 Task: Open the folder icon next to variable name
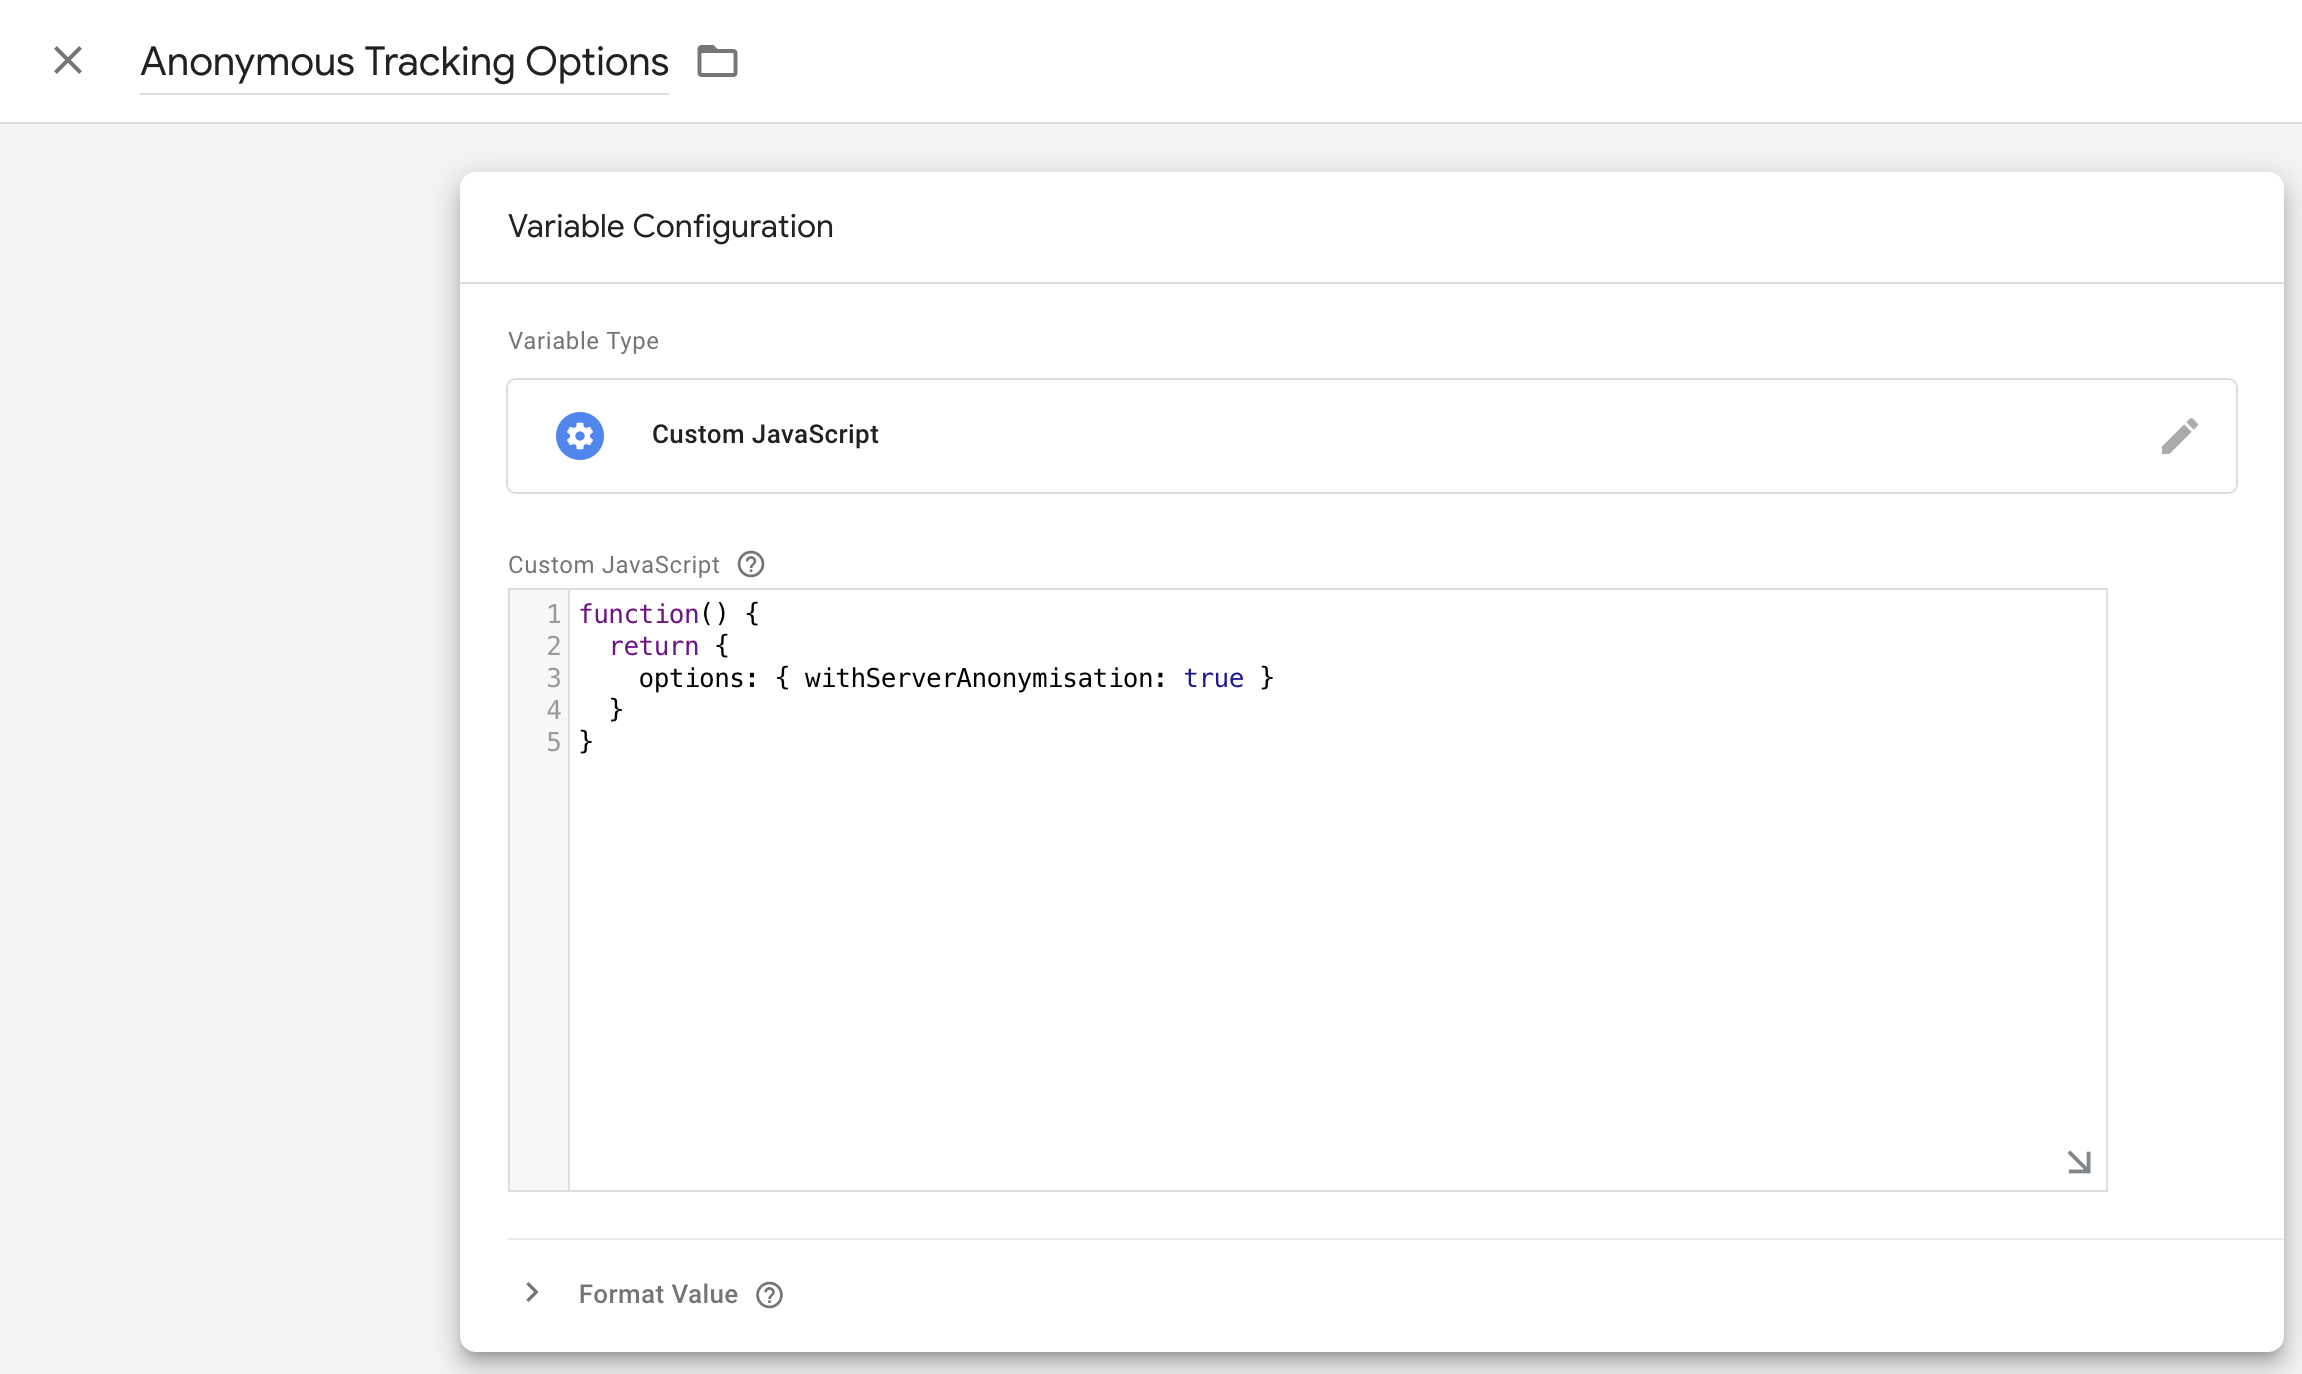tap(717, 61)
